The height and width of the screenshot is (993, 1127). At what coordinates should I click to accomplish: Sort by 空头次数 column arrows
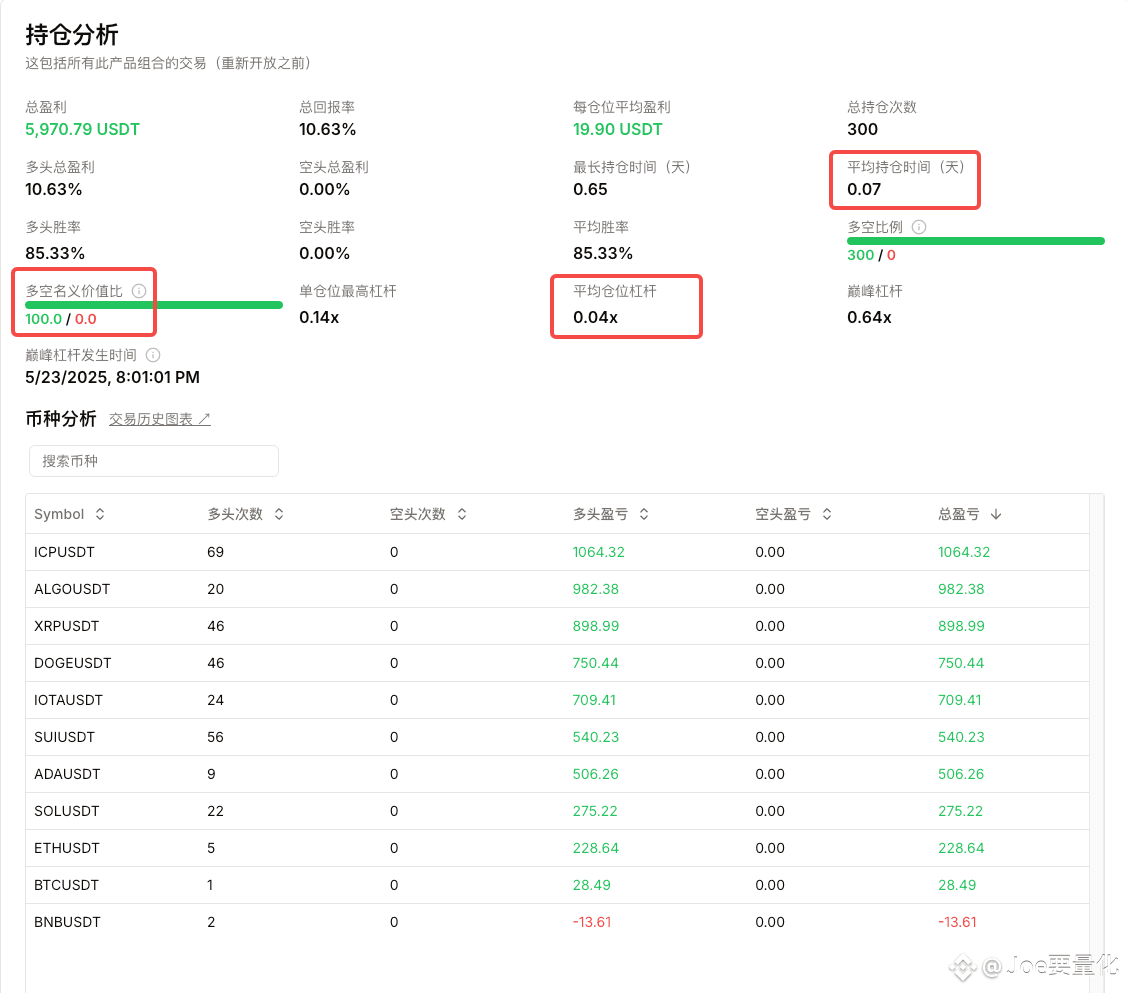coord(462,514)
